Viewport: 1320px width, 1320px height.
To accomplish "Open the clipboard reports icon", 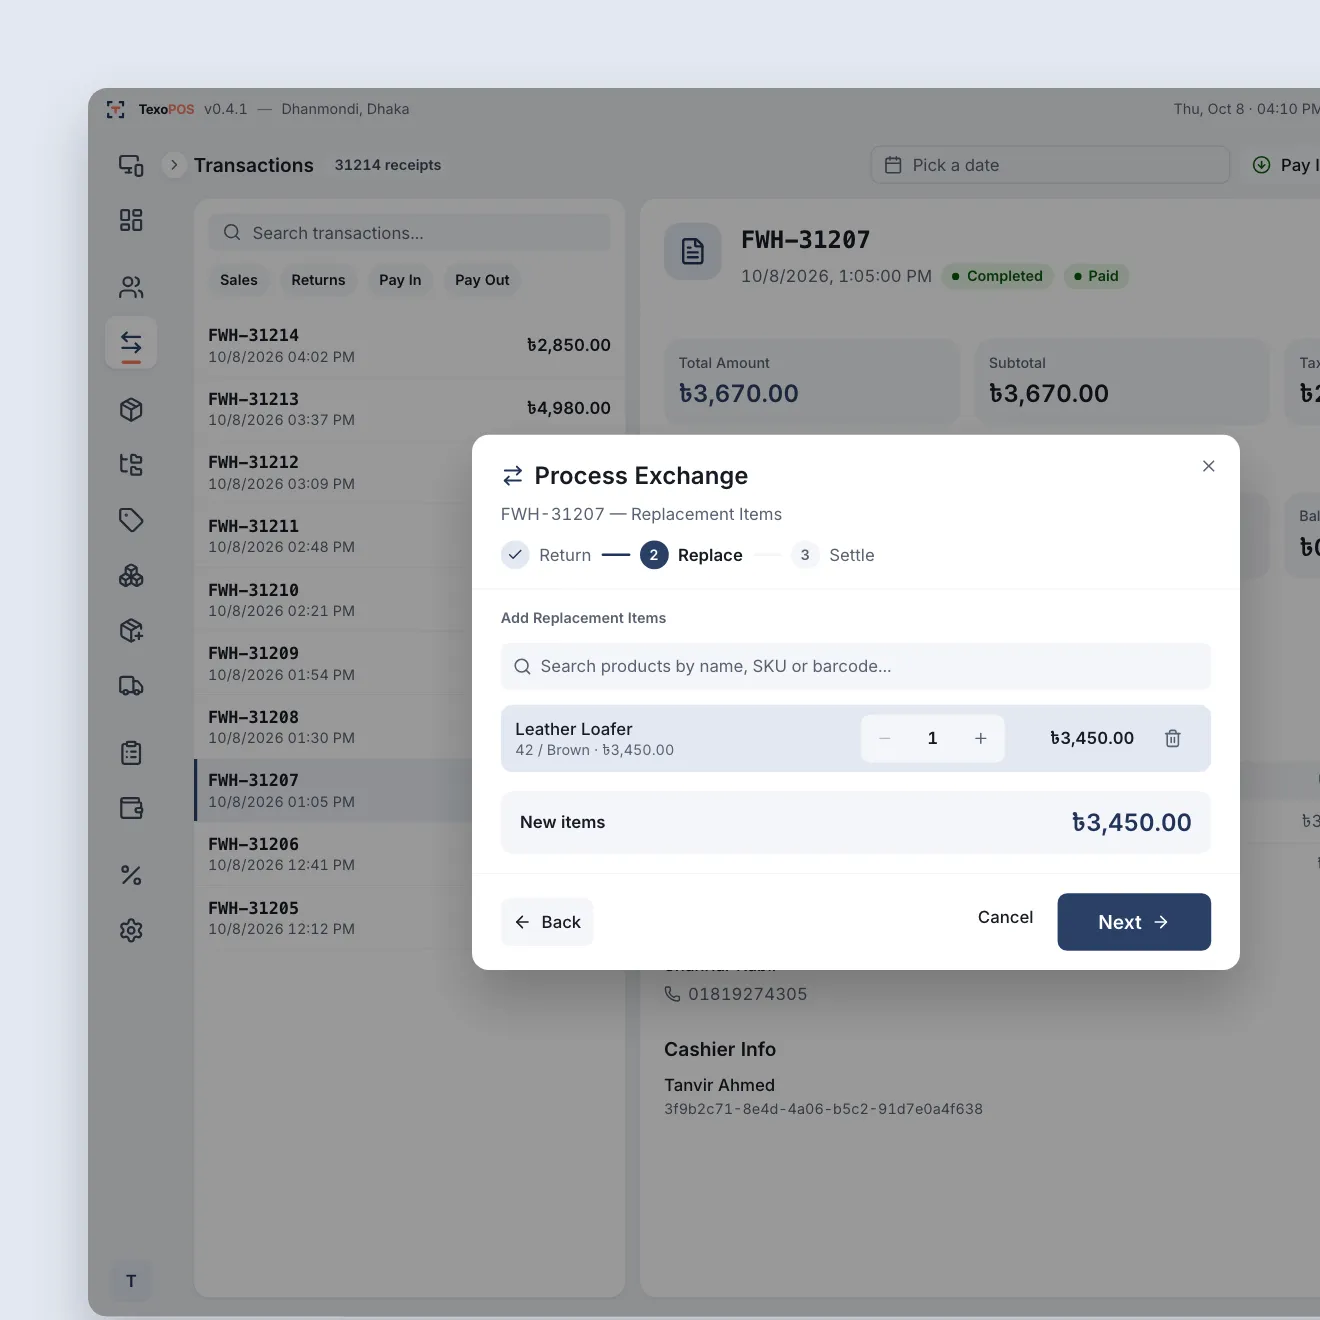I will [131, 753].
